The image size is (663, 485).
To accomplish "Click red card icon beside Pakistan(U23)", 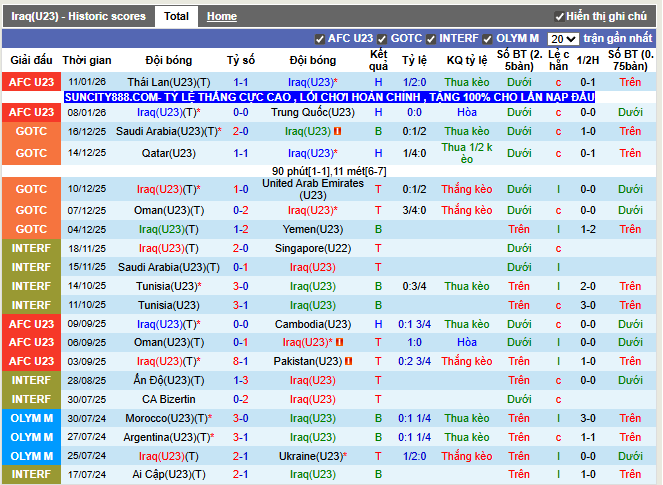I will [348, 362].
